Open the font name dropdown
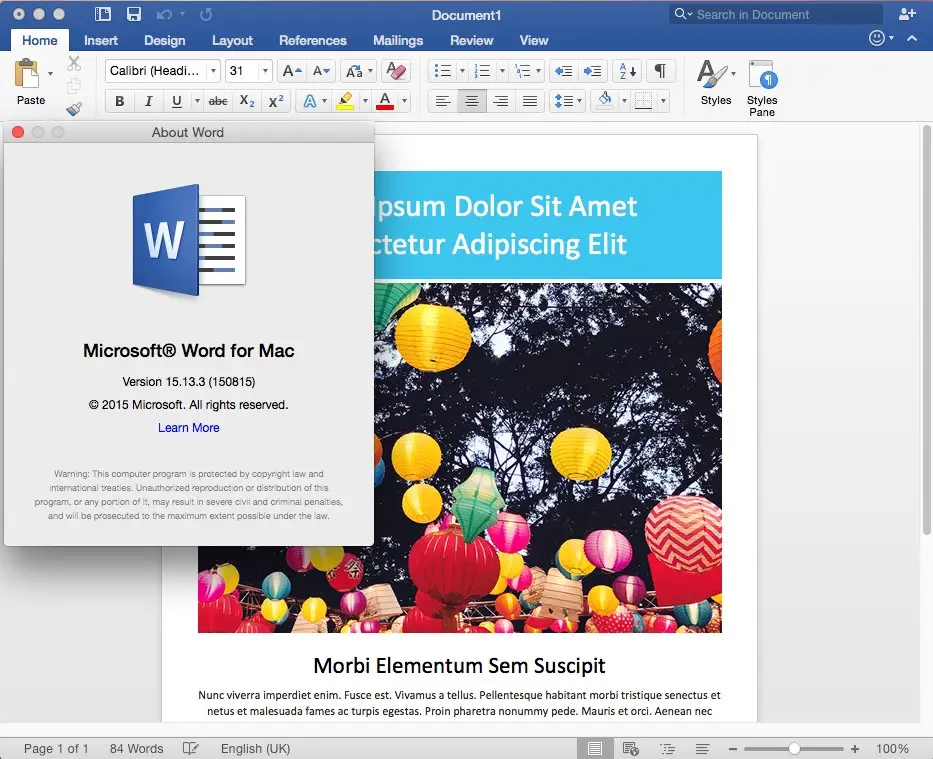The width and height of the screenshot is (933, 759). [x=213, y=71]
